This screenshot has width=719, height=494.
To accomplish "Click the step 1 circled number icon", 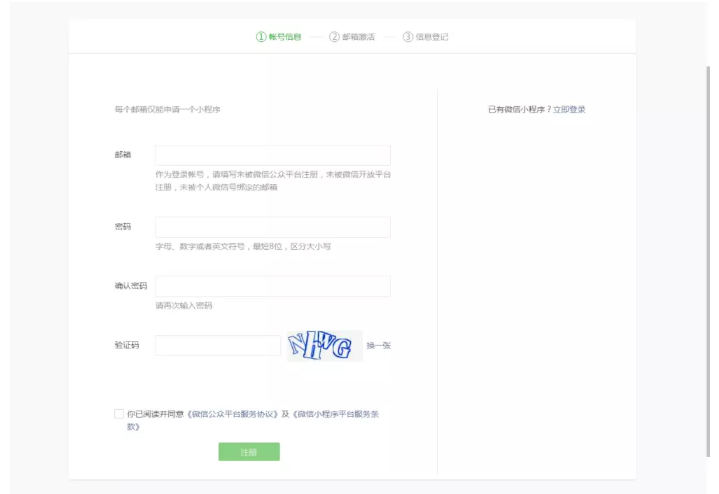I will tap(261, 37).
